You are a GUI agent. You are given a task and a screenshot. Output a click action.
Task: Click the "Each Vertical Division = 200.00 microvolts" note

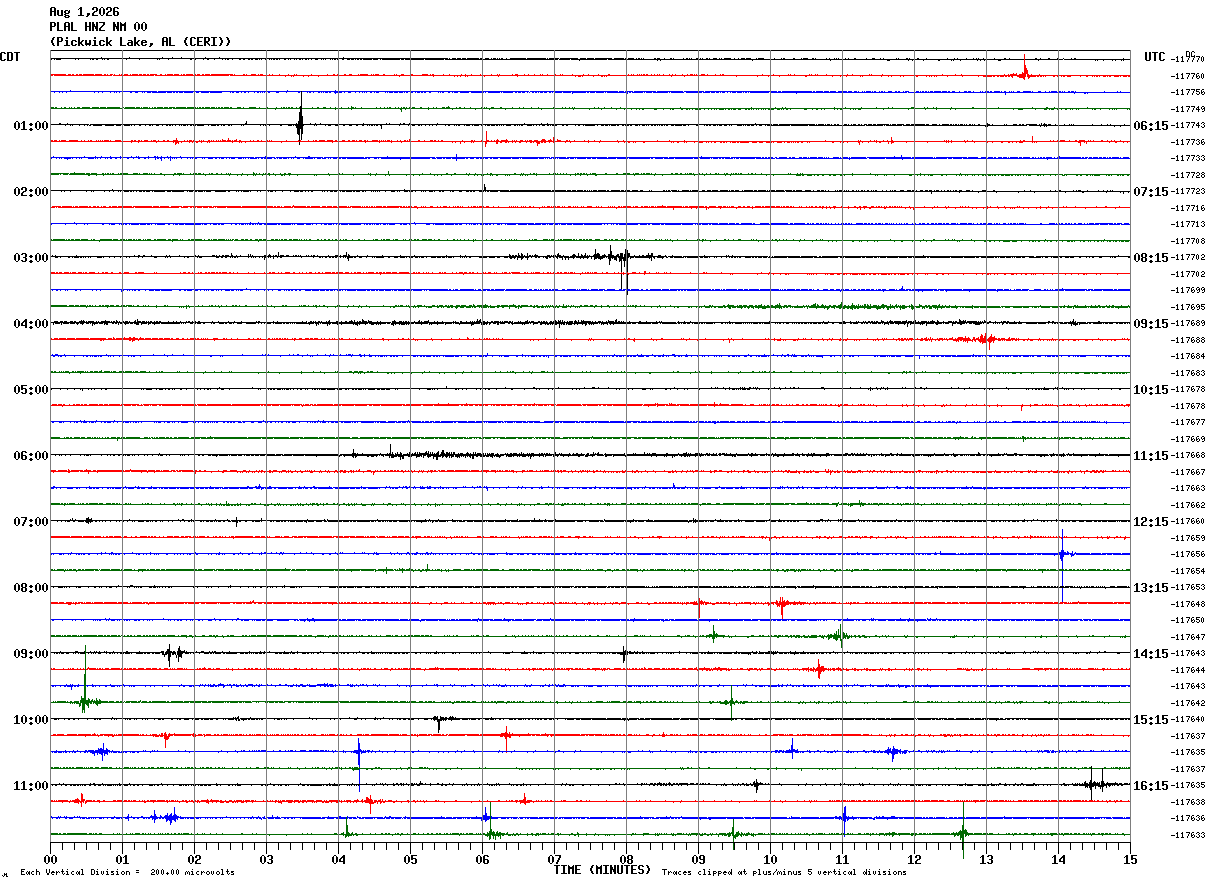[x=127, y=873]
